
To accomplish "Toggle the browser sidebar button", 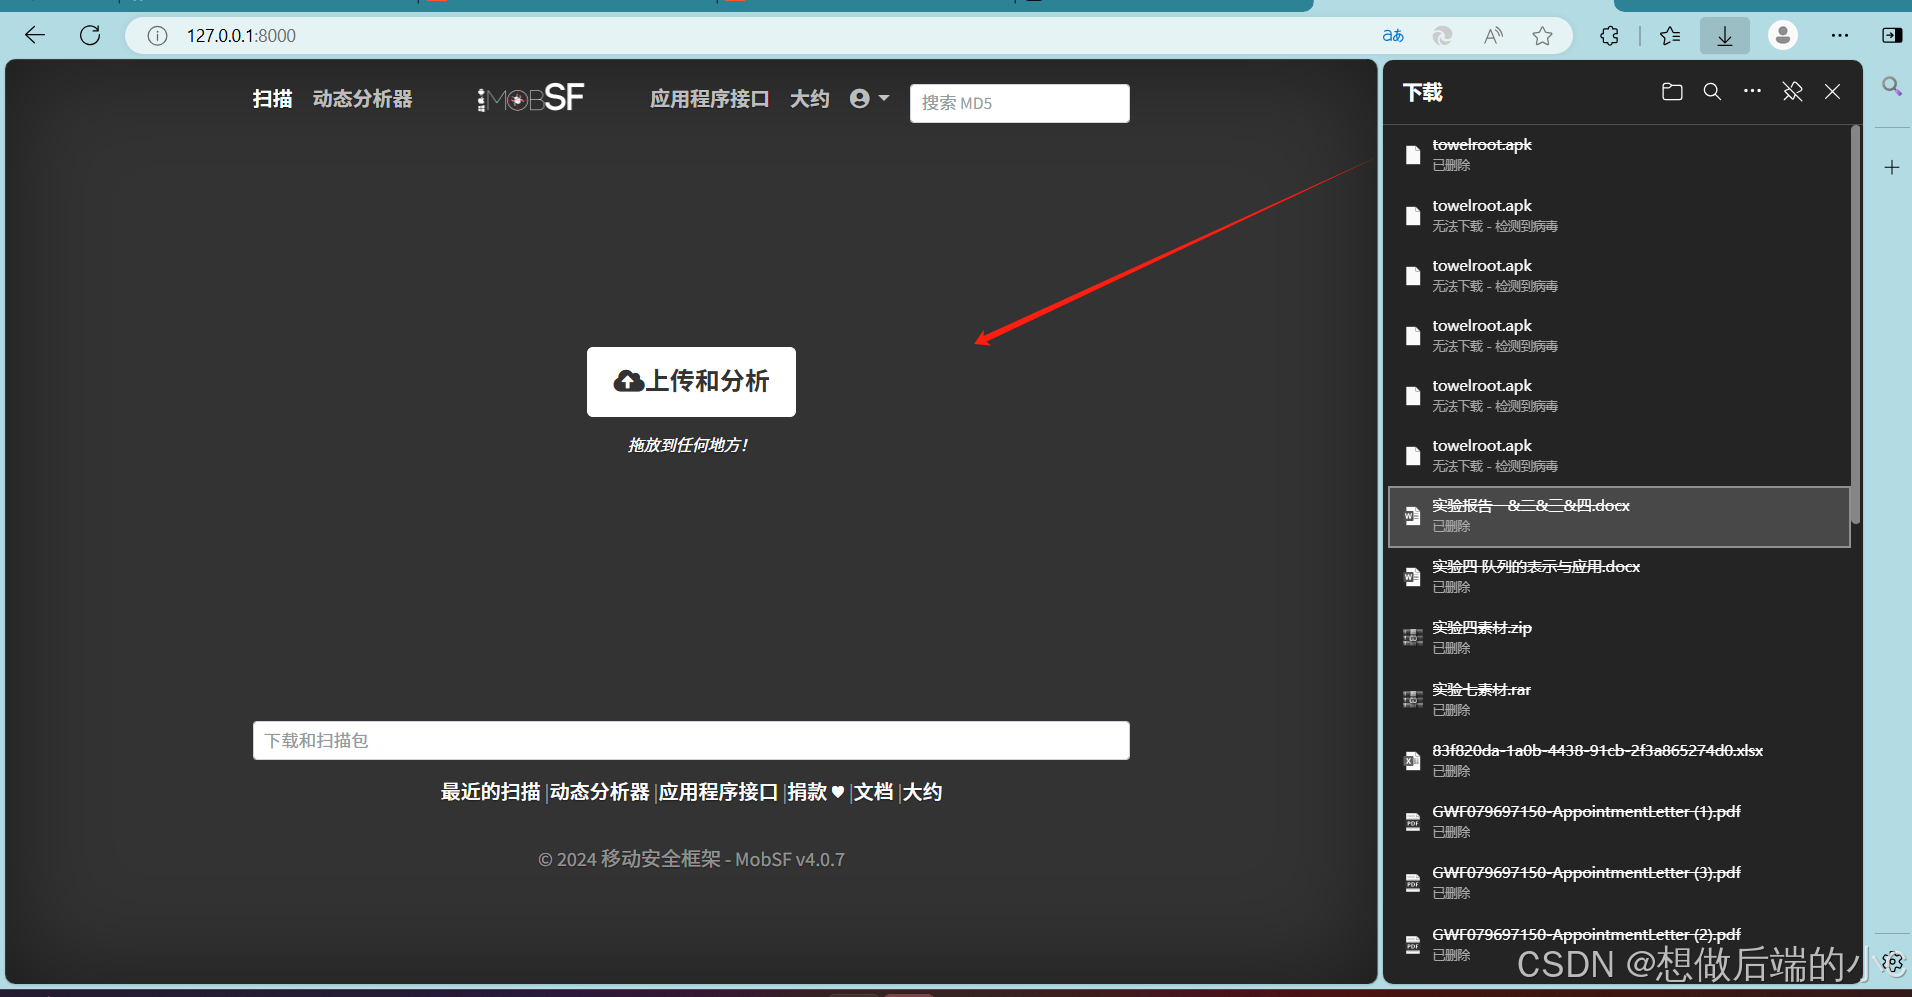I will point(1892,36).
